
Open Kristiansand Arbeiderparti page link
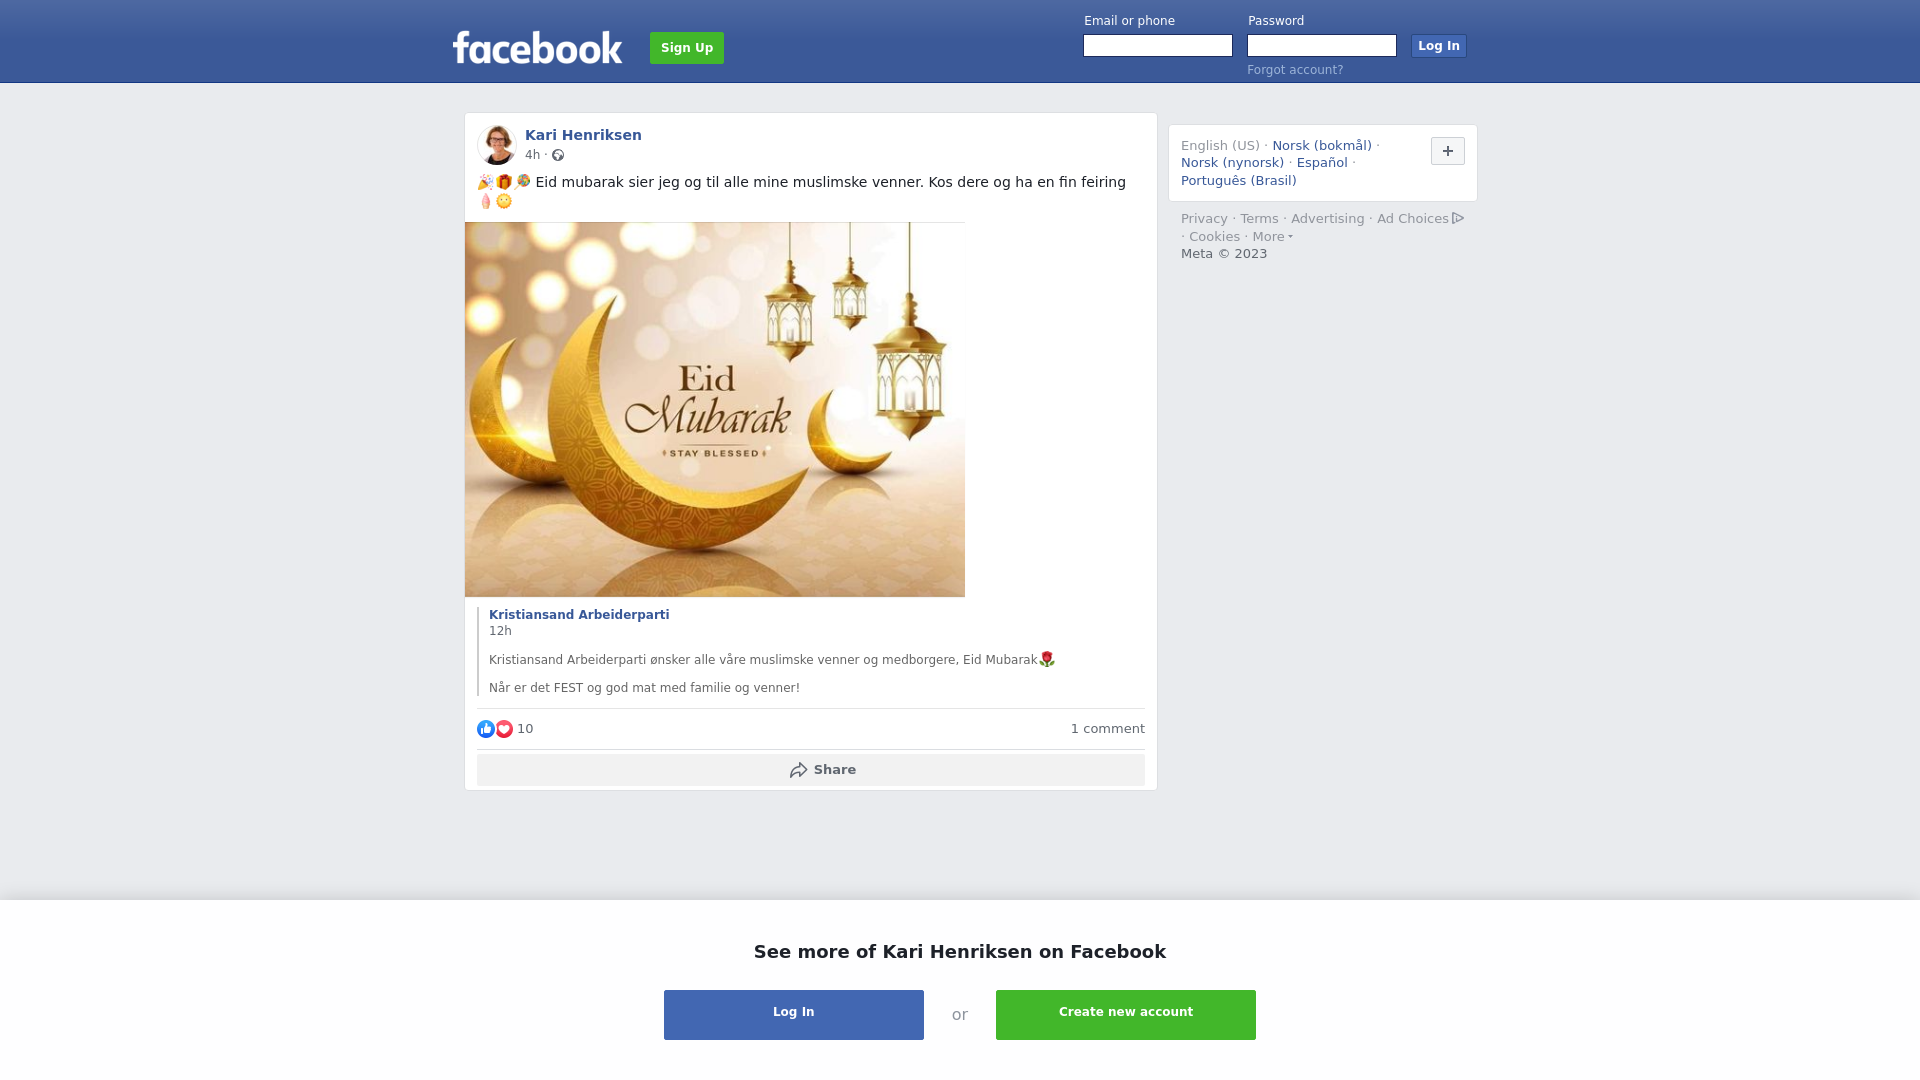pos(579,615)
